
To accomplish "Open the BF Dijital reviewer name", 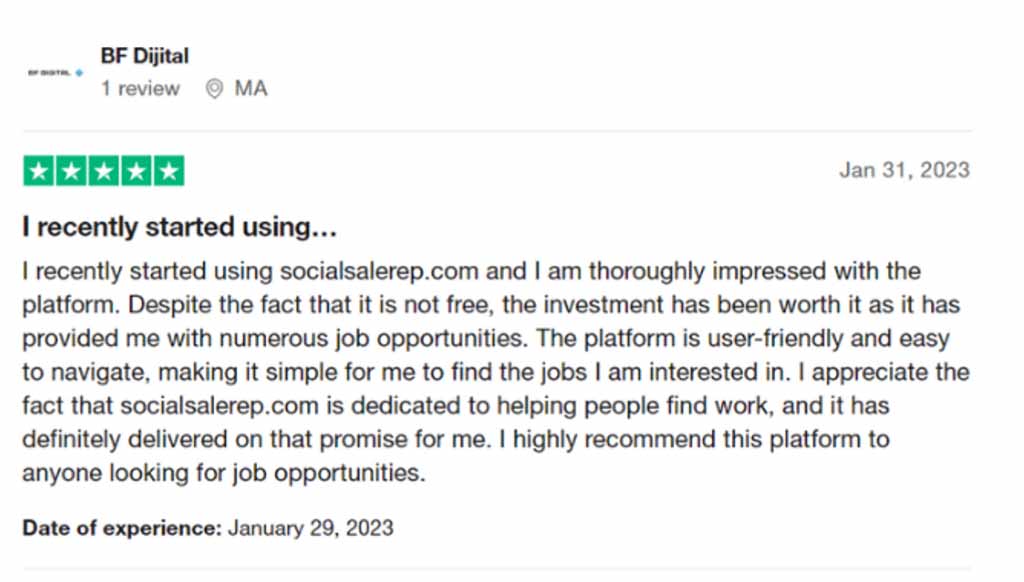I will tap(144, 56).
